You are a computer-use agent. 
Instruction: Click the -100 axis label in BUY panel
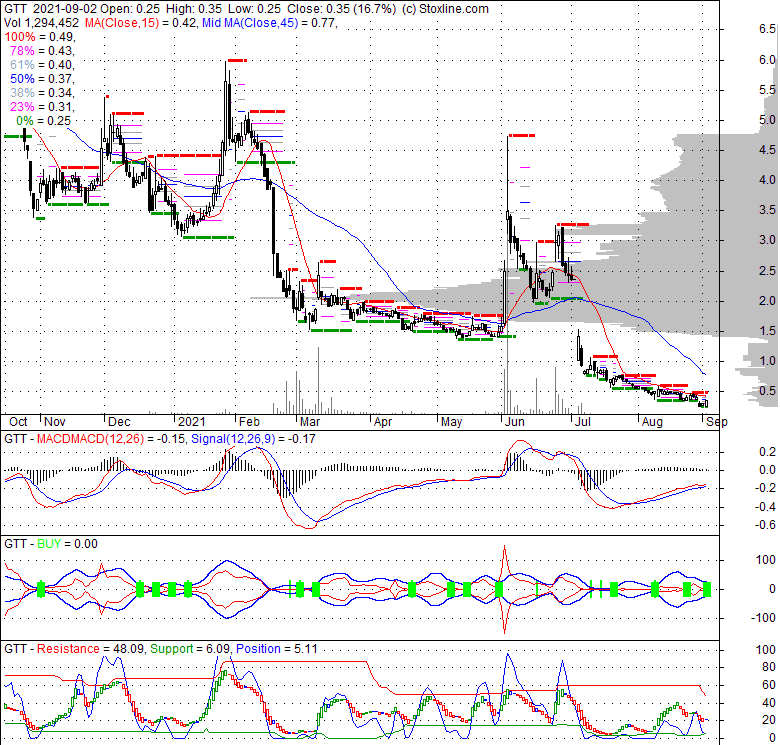[x=765, y=617]
